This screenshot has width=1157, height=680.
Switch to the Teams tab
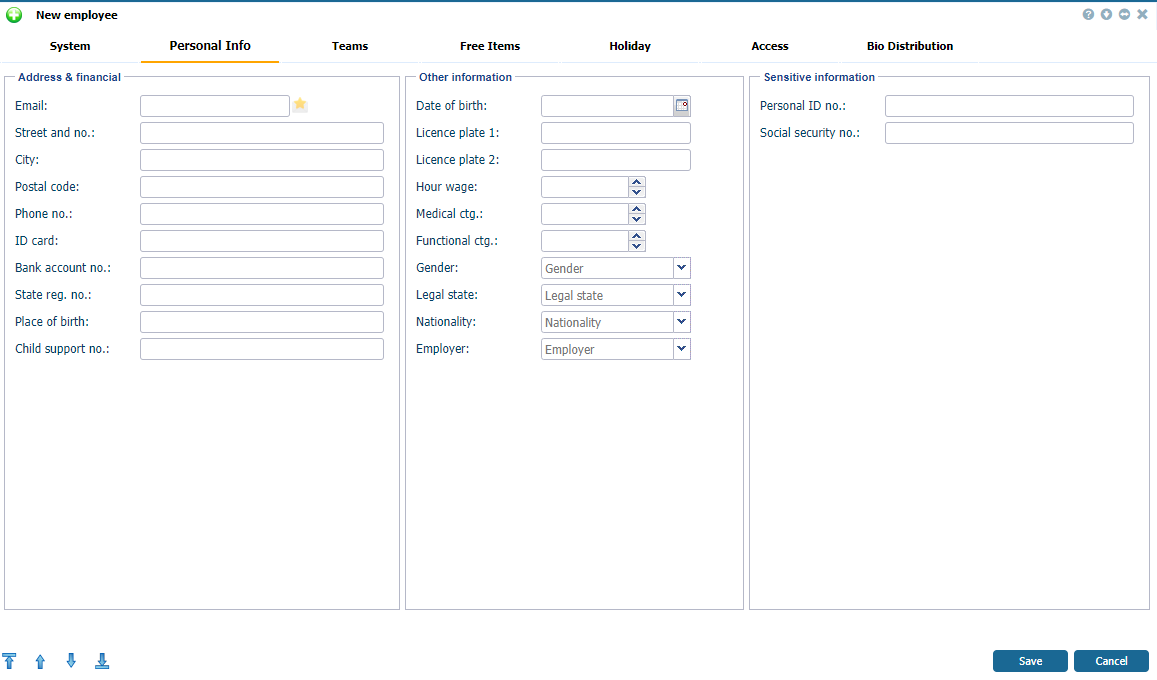coord(349,46)
